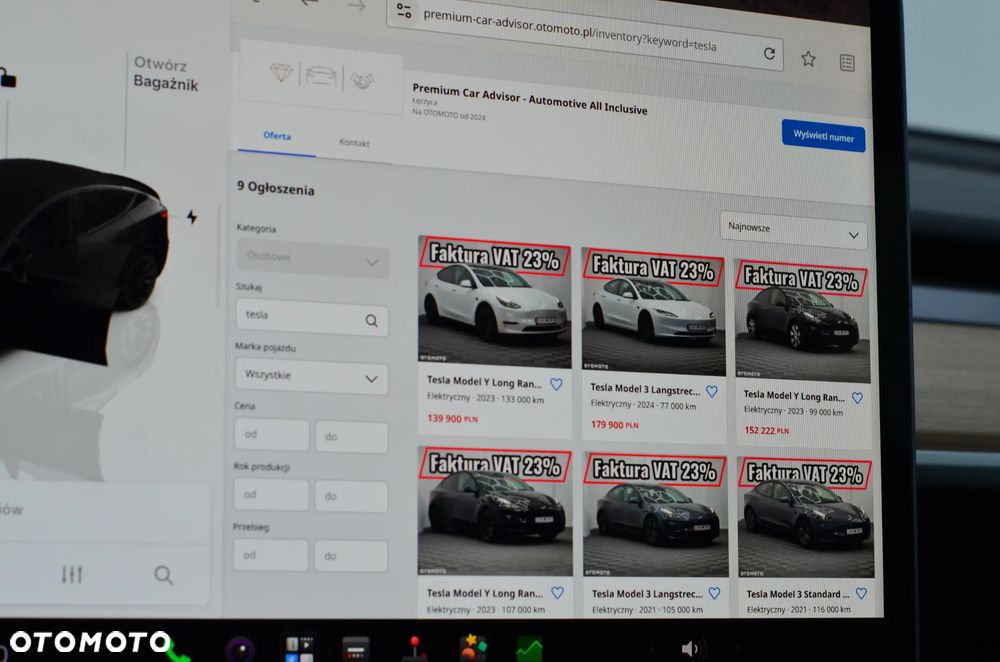The height and width of the screenshot is (662, 1000).
Task: Open the Najnowsze sort dropdown
Action: (793, 230)
